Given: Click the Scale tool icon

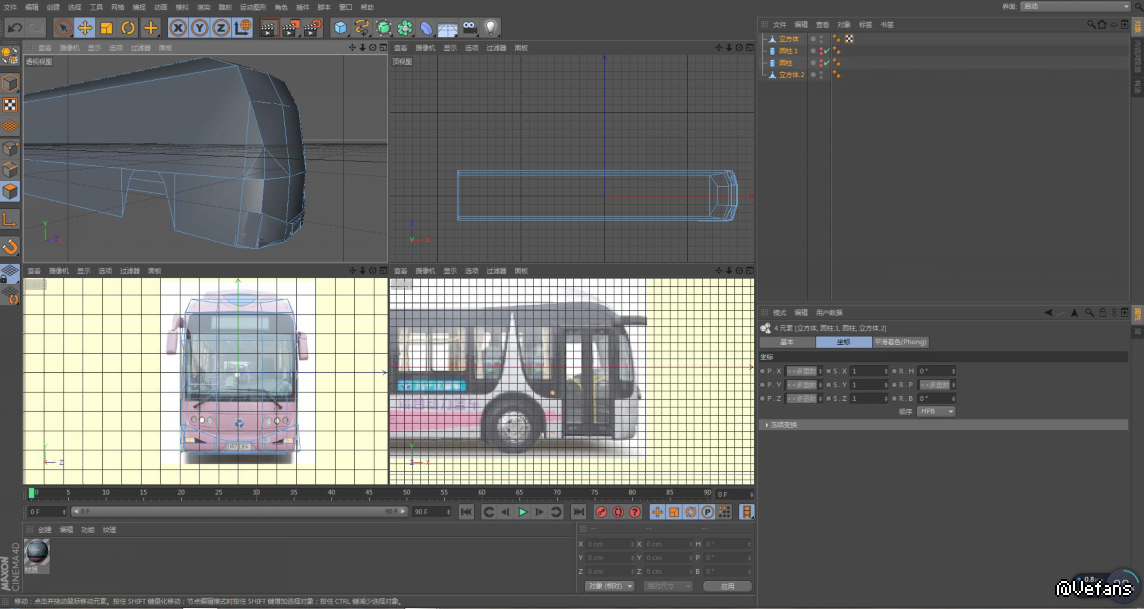Looking at the screenshot, I should click(106, 28).
